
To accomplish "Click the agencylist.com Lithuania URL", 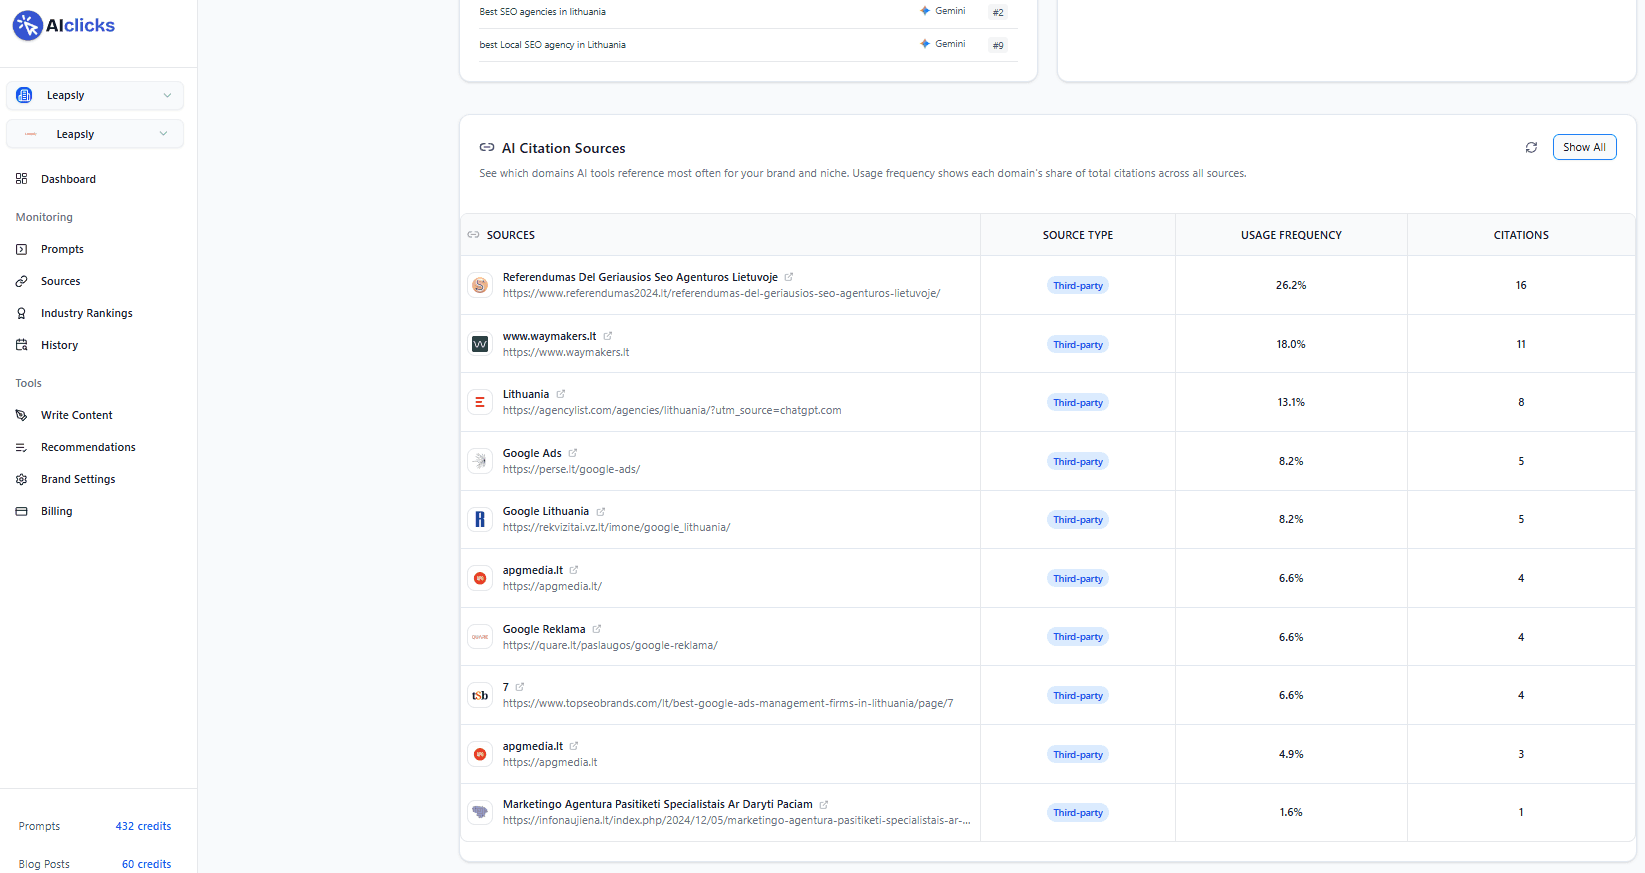I will (x=672, y=410).
